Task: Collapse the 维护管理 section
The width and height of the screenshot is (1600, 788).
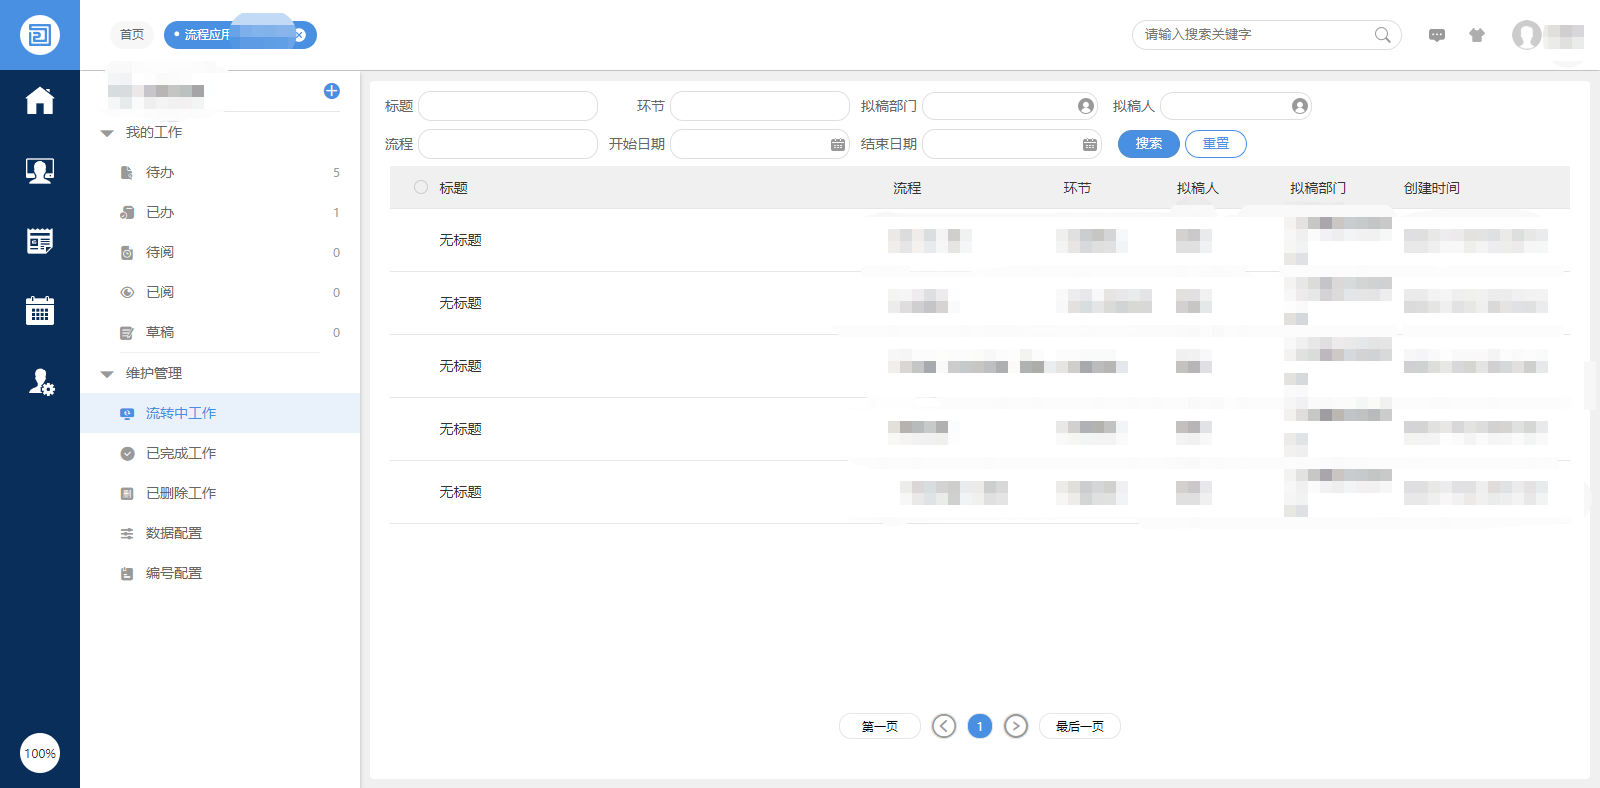Action: 107,374
